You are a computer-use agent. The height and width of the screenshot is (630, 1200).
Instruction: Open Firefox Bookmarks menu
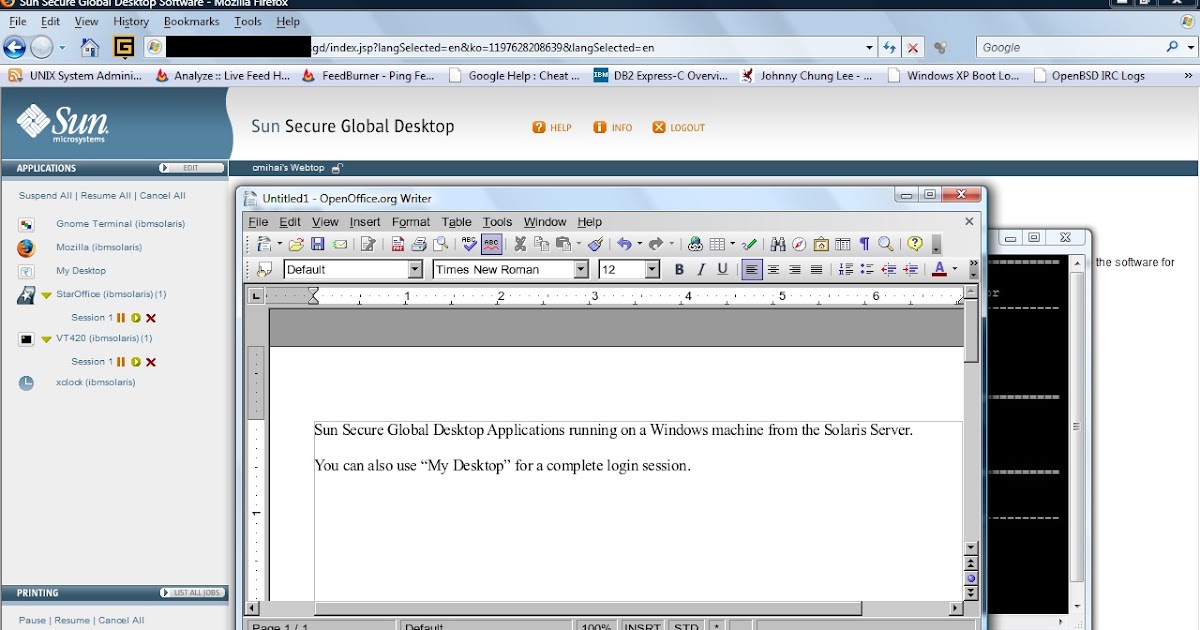(x=191, y=21)
